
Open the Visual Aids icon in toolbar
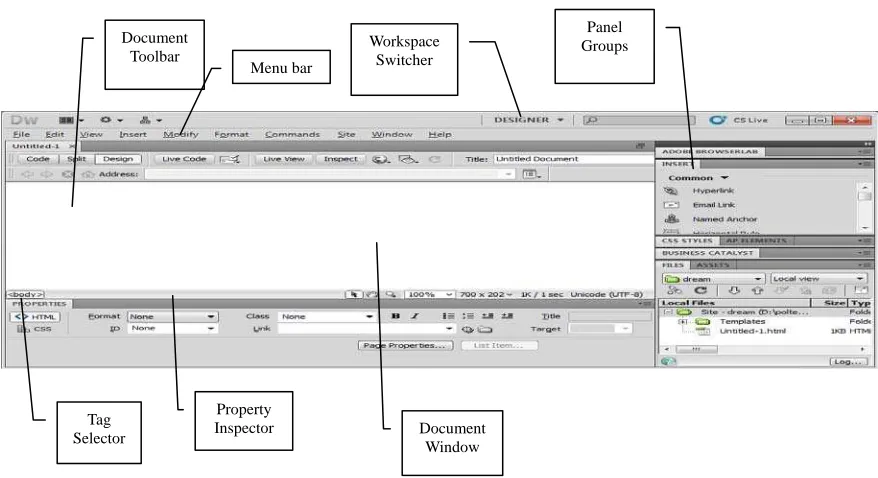tap(408, 160)
